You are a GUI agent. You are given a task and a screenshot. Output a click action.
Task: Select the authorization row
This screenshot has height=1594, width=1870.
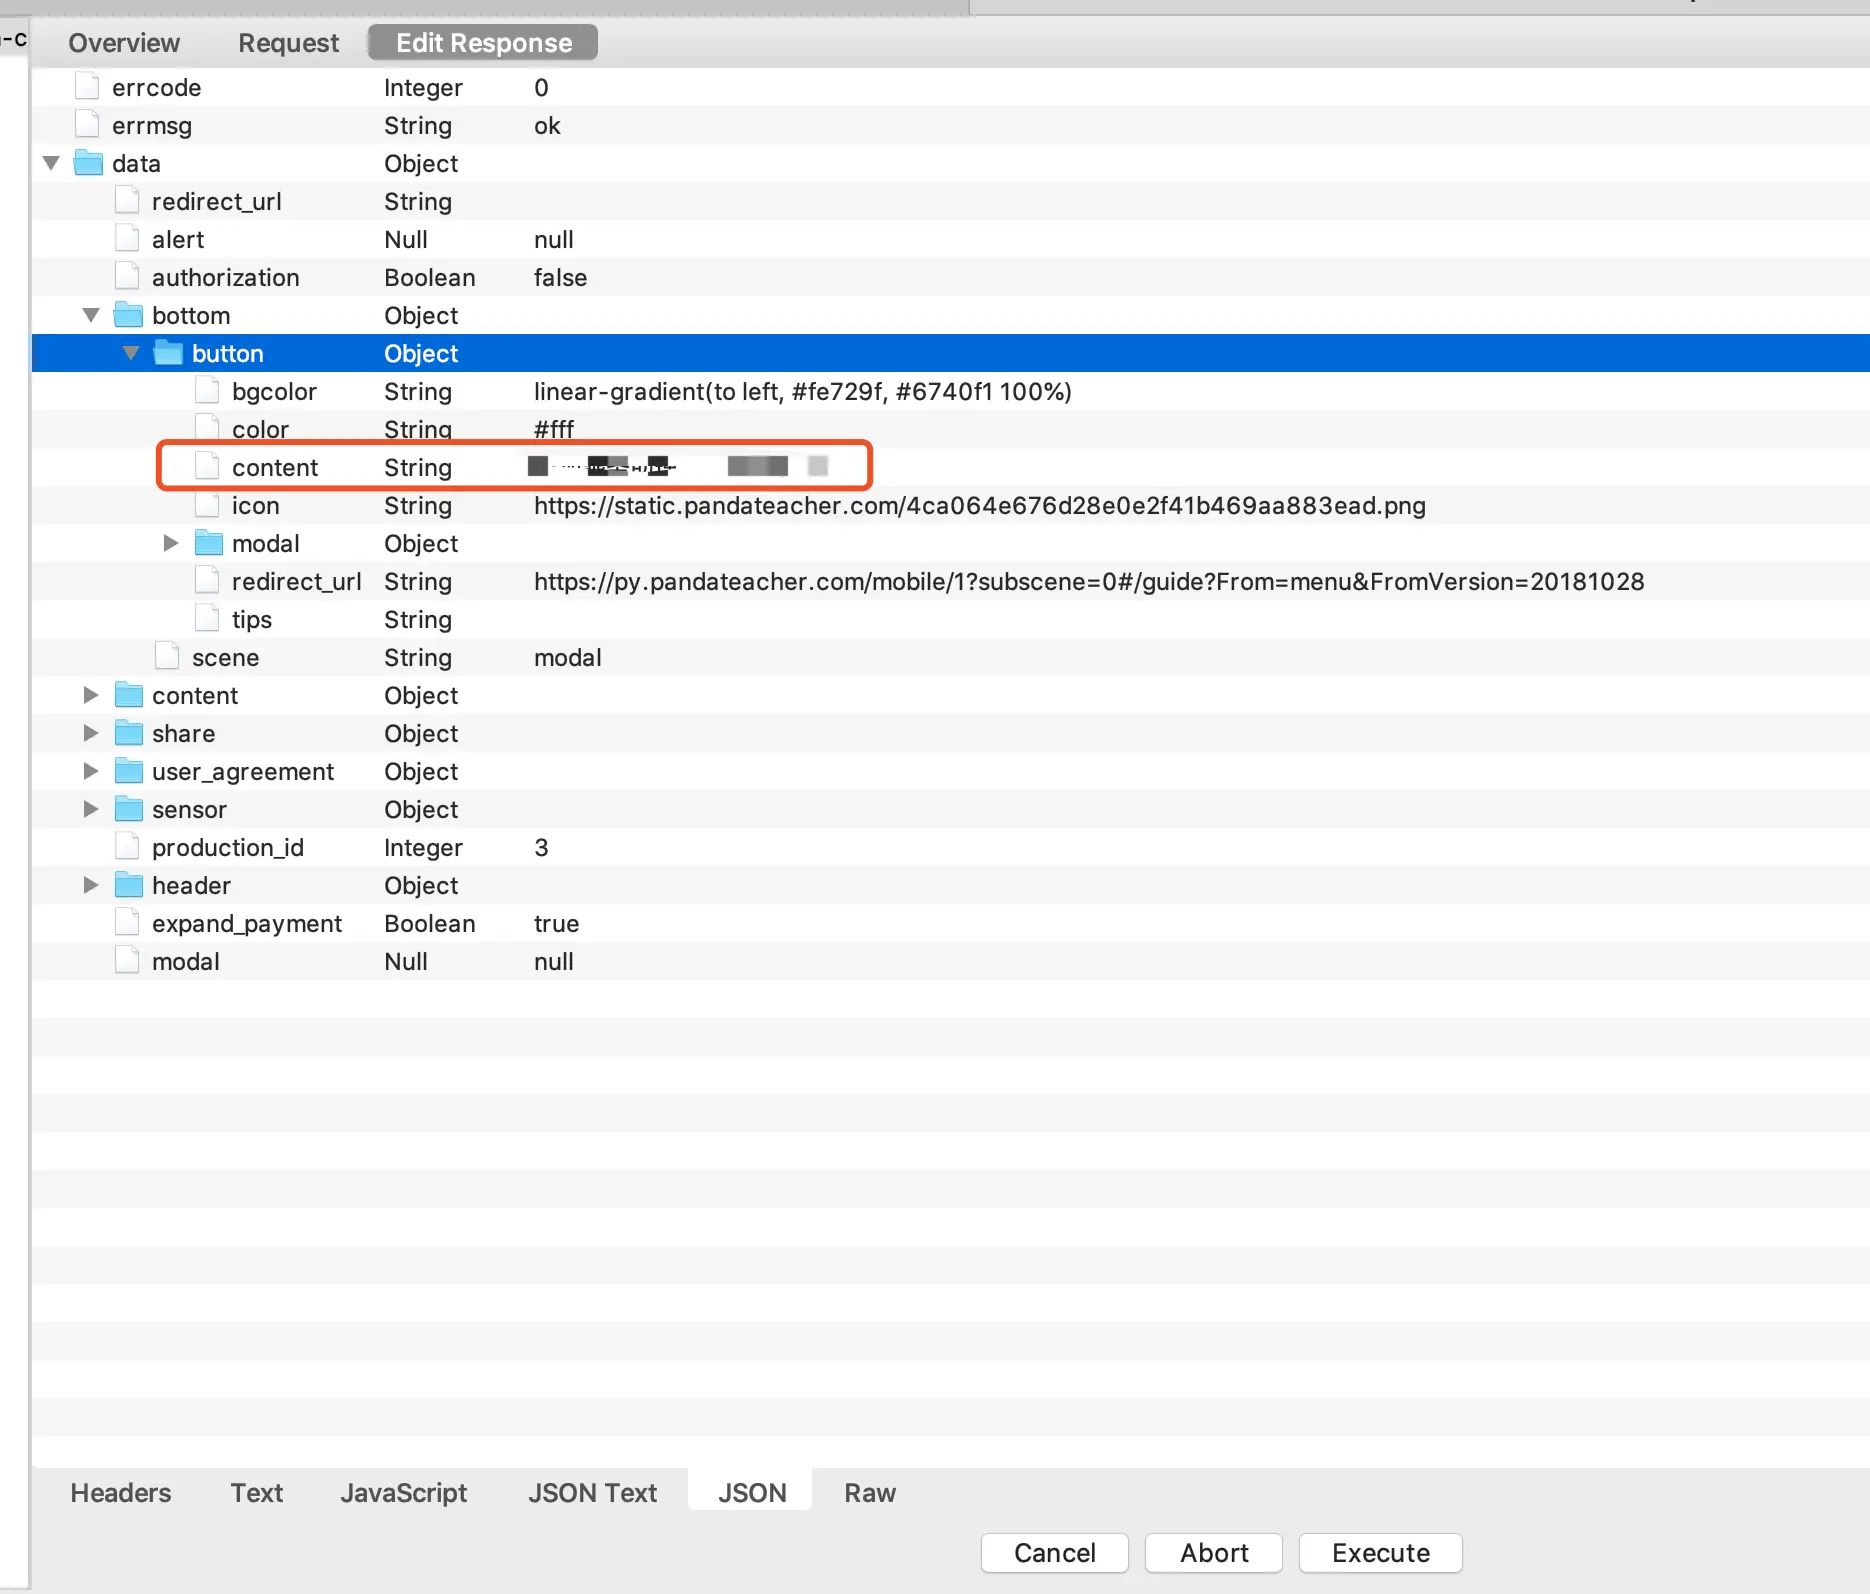pyautogui.click(x=951, y=277)
